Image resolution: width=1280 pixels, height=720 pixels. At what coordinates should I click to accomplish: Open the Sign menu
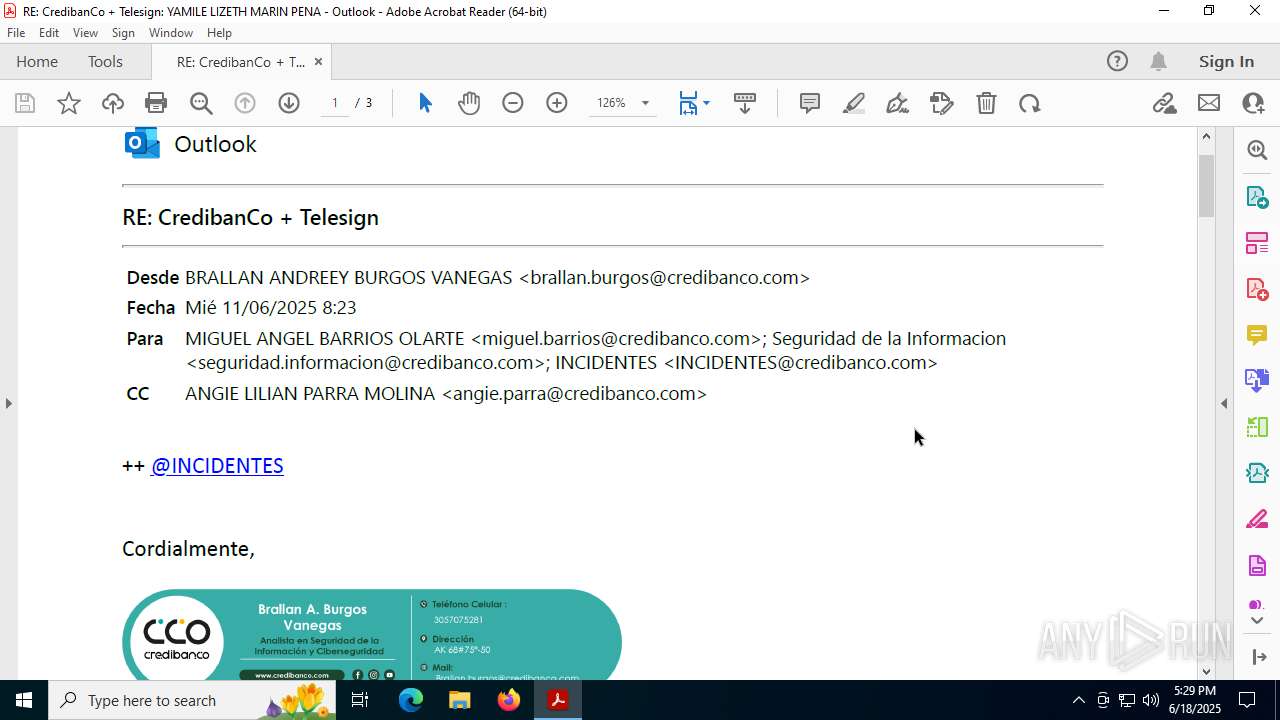coord(123,33)
